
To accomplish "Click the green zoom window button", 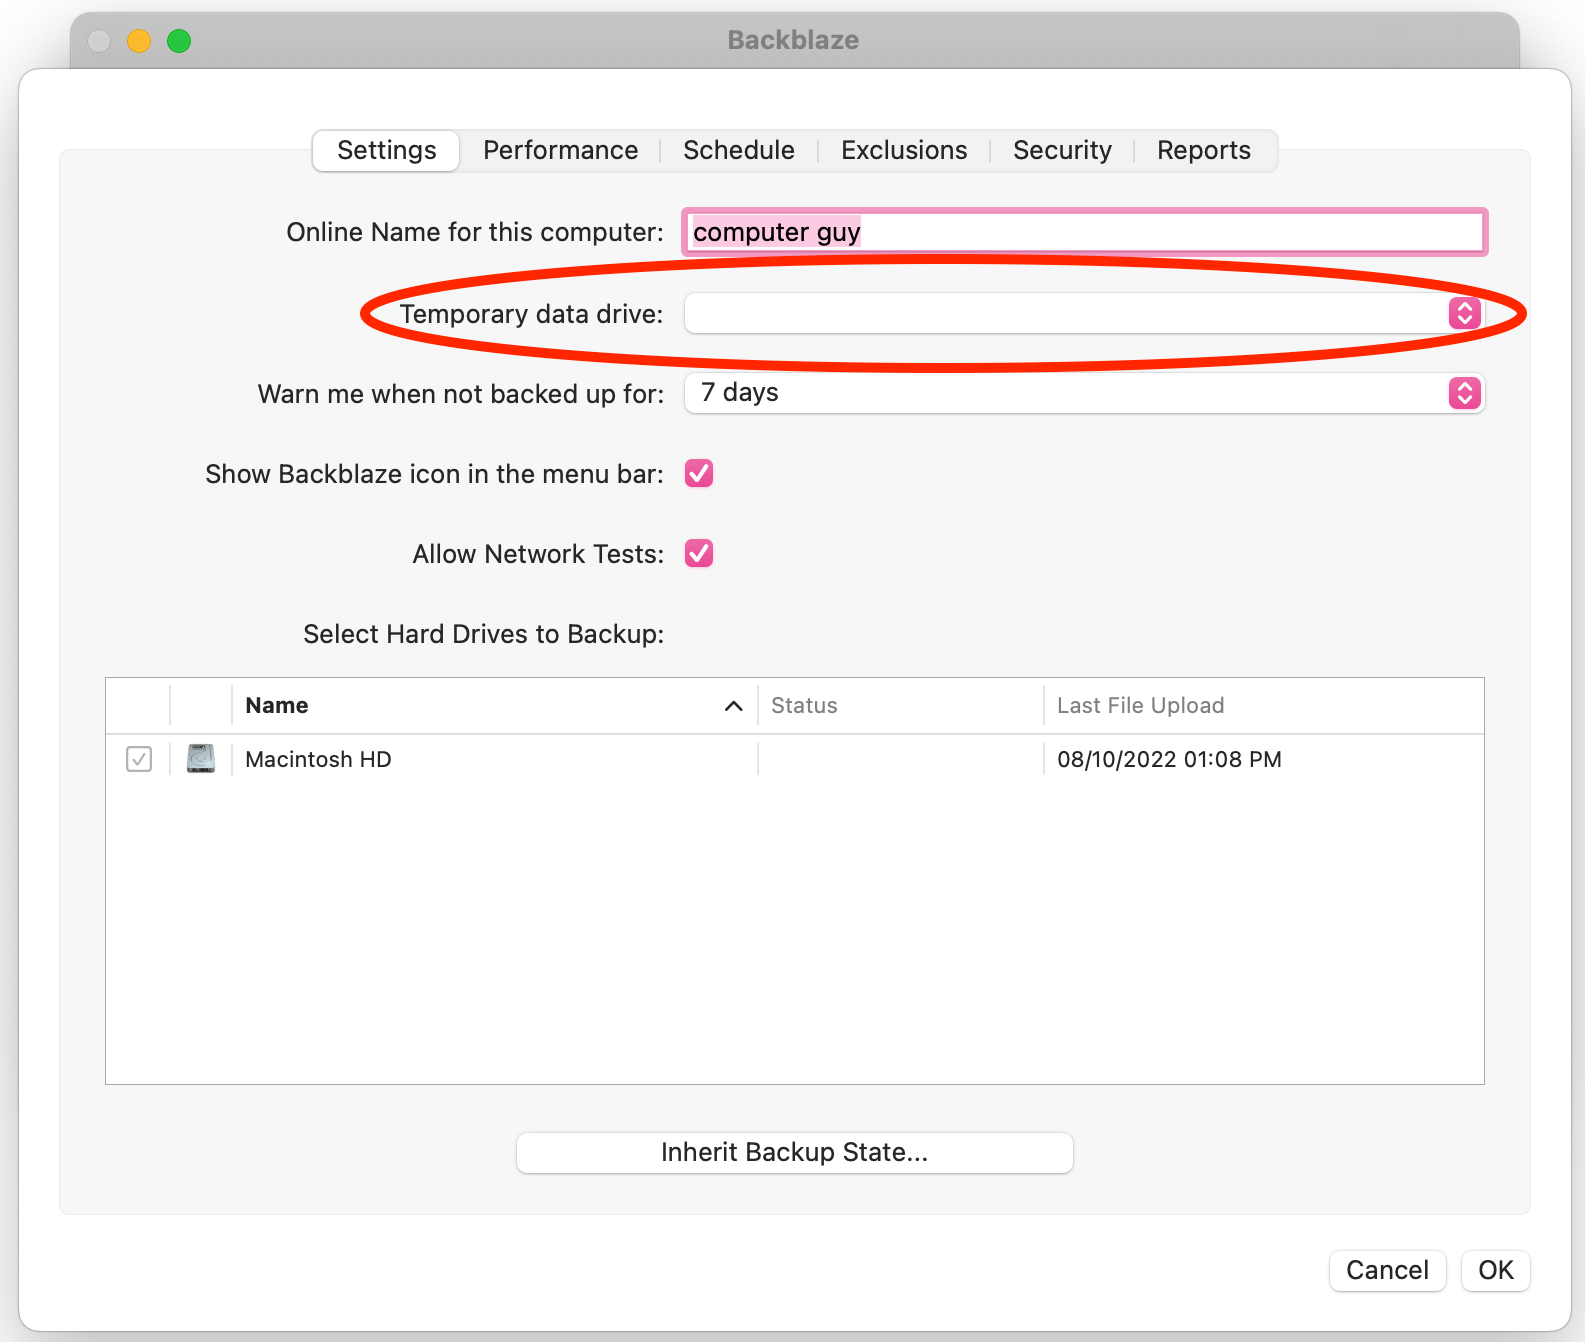I will tap(179, 40).
